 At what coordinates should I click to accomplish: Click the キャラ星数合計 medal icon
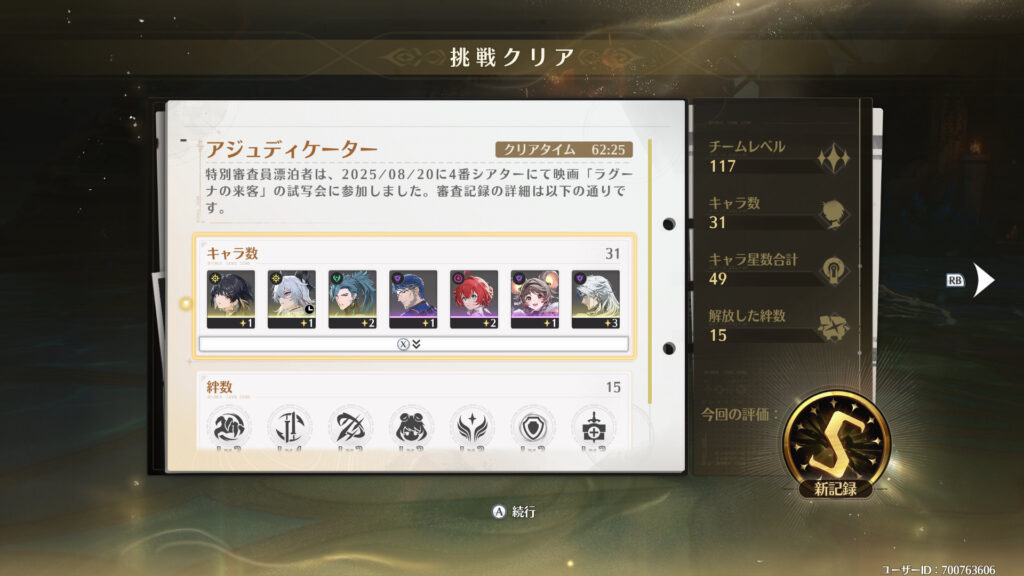(834, 270)
